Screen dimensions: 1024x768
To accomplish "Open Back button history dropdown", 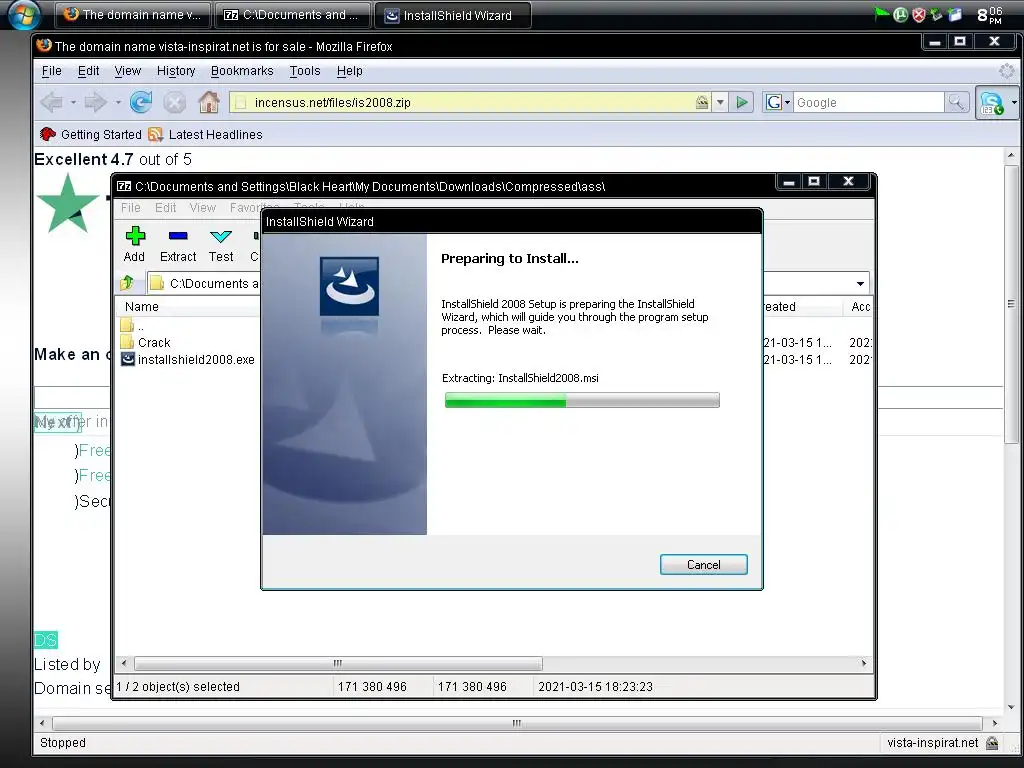I will click(73, 103).
